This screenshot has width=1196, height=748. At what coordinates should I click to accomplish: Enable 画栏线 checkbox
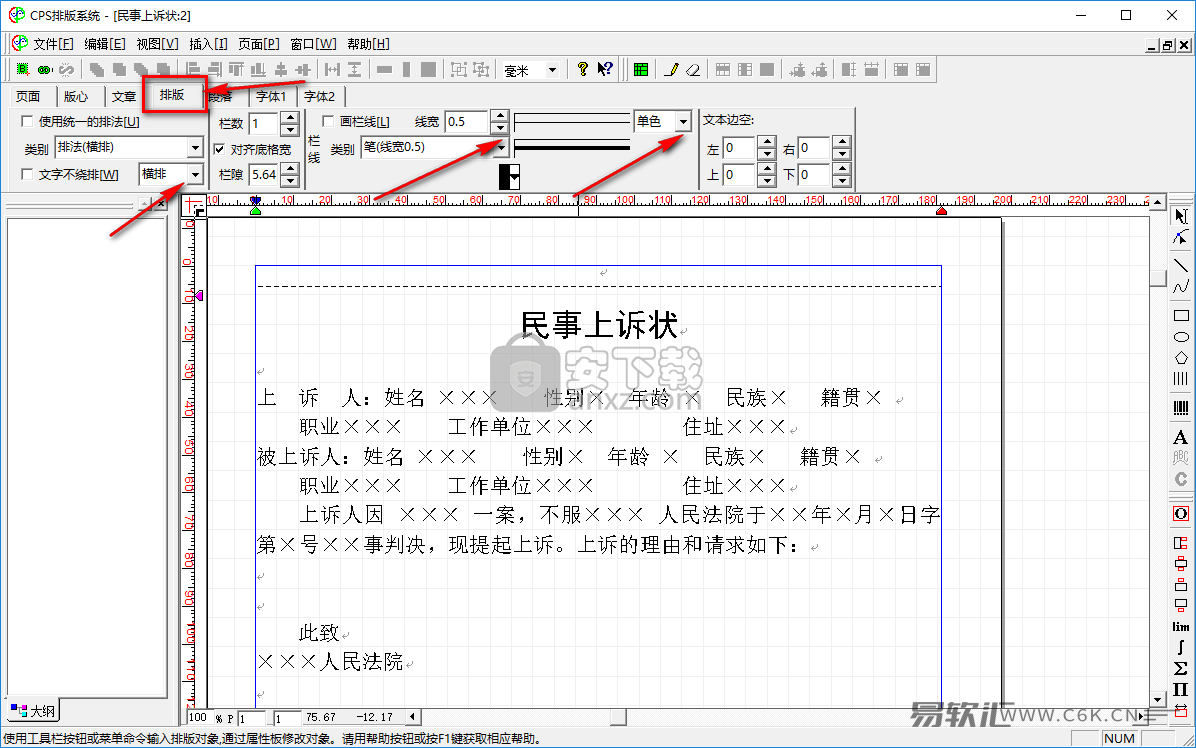click(x=328, y=121)
